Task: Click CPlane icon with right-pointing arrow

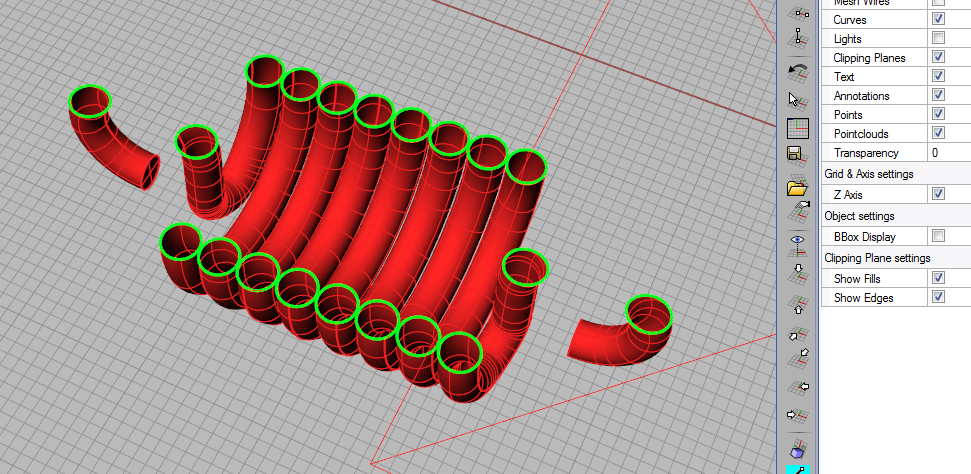Action: pos(798,414)
